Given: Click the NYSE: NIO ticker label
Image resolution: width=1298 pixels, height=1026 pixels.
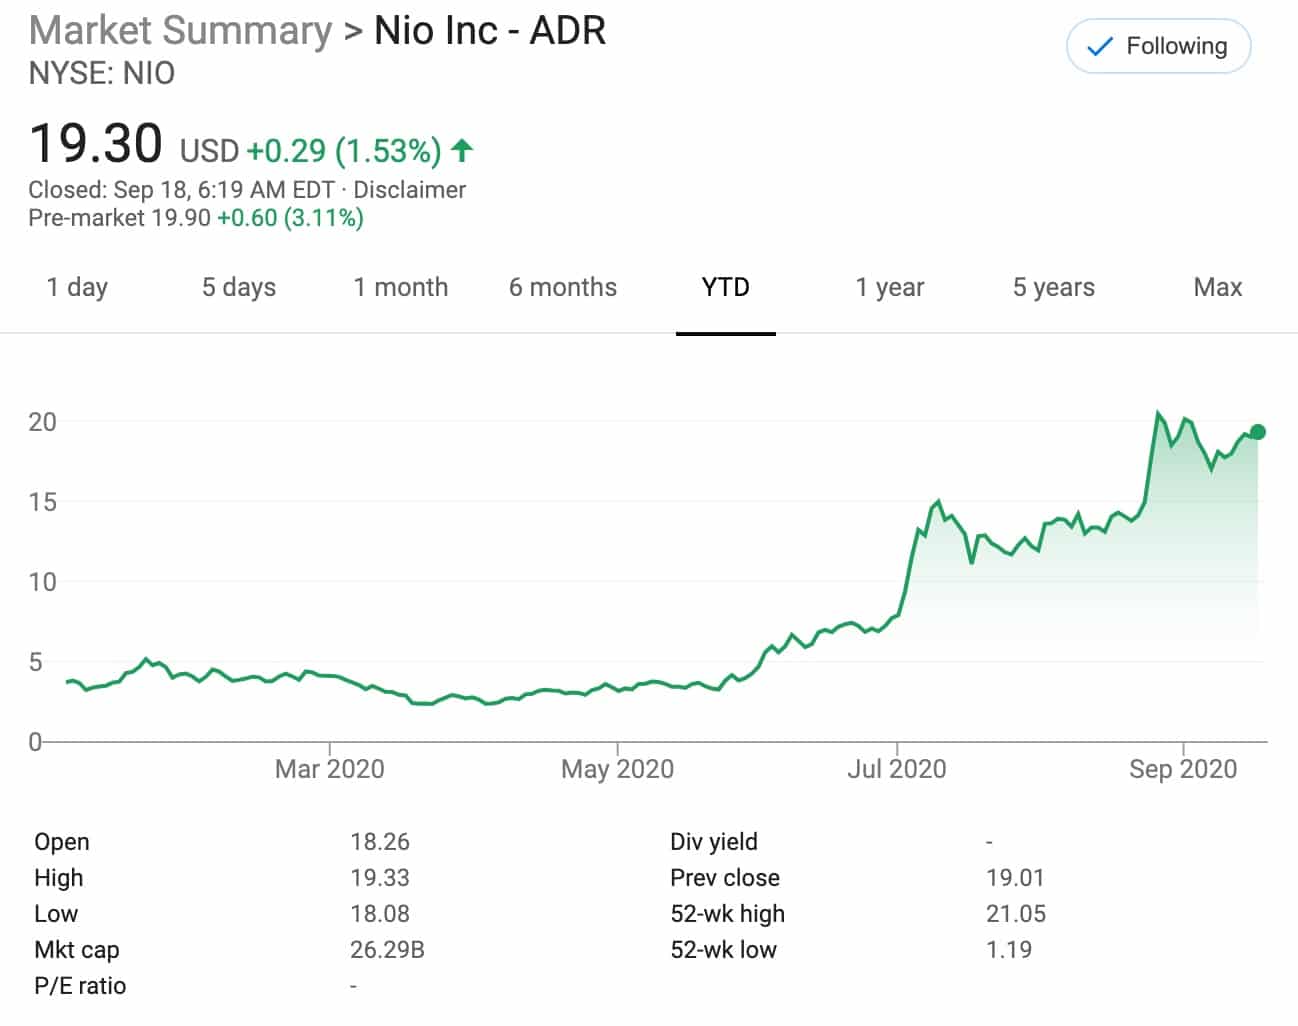Looking at the screenshot, I should click(102, 73).
